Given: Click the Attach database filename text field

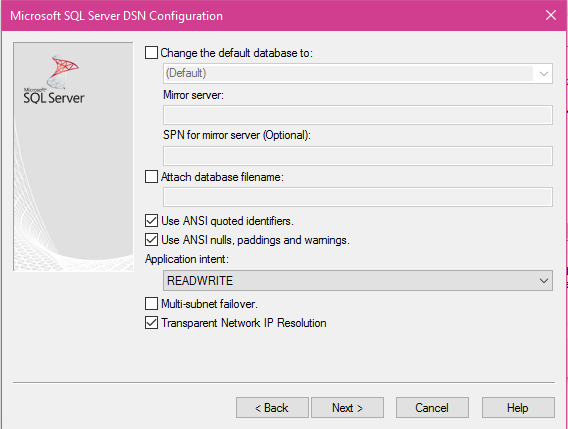Looking at the screenshot, I should tap(358, 197).
